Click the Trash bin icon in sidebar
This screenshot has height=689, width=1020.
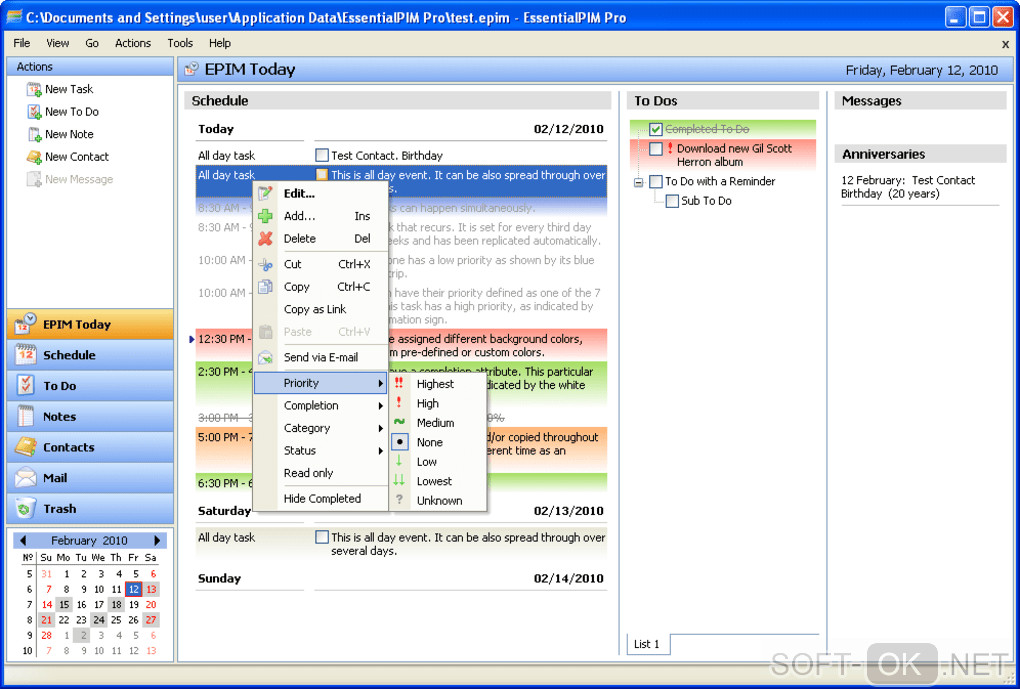pyautogui.click(x=26, y=508)
